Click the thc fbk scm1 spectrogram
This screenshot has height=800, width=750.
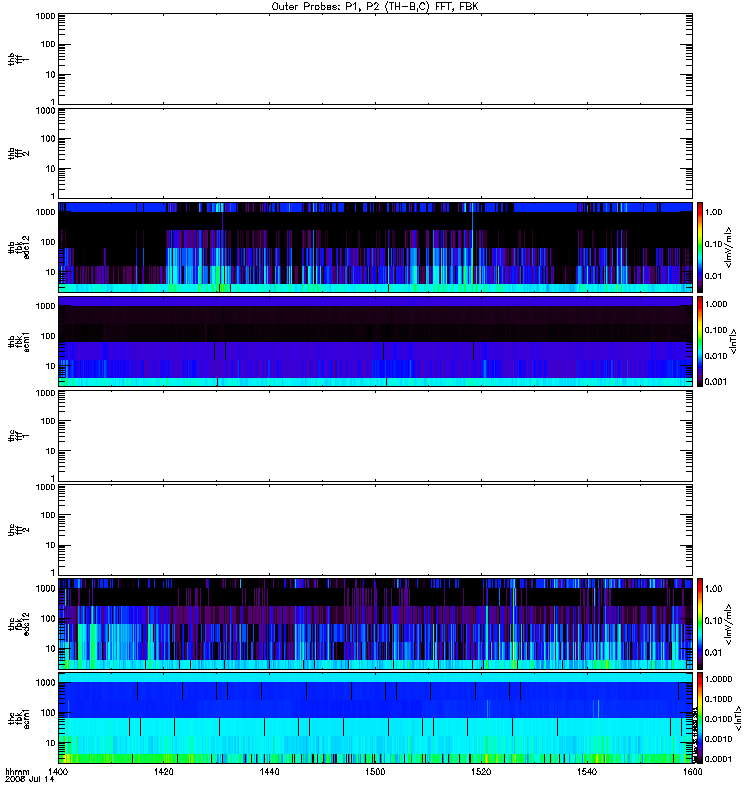coord(376,718)
